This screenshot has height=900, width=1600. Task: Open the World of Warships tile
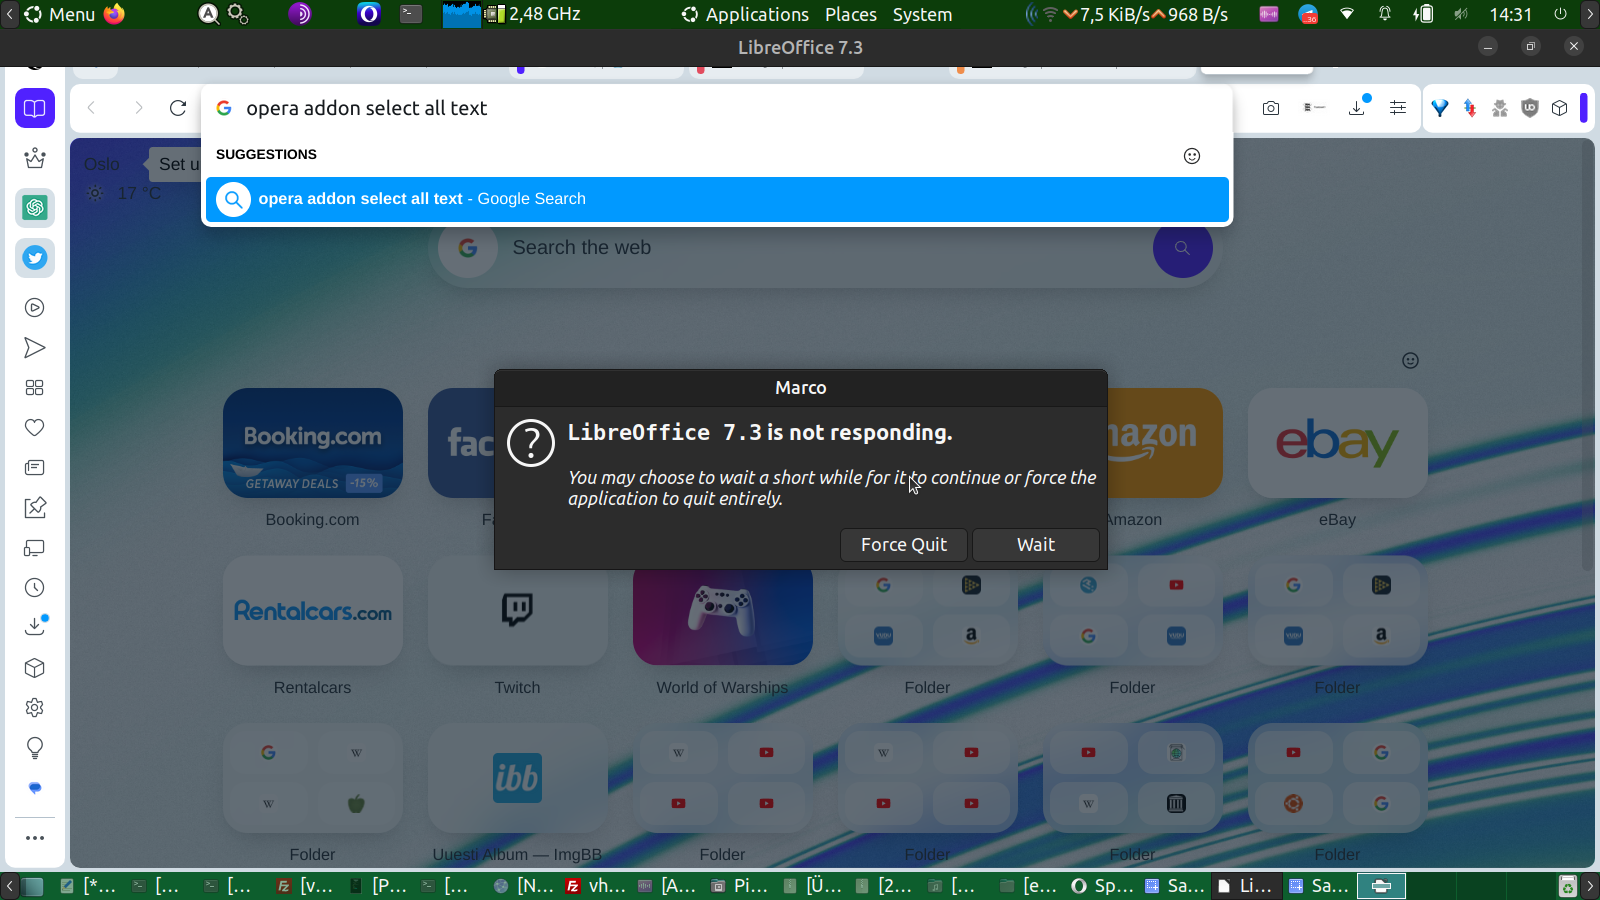722,616
